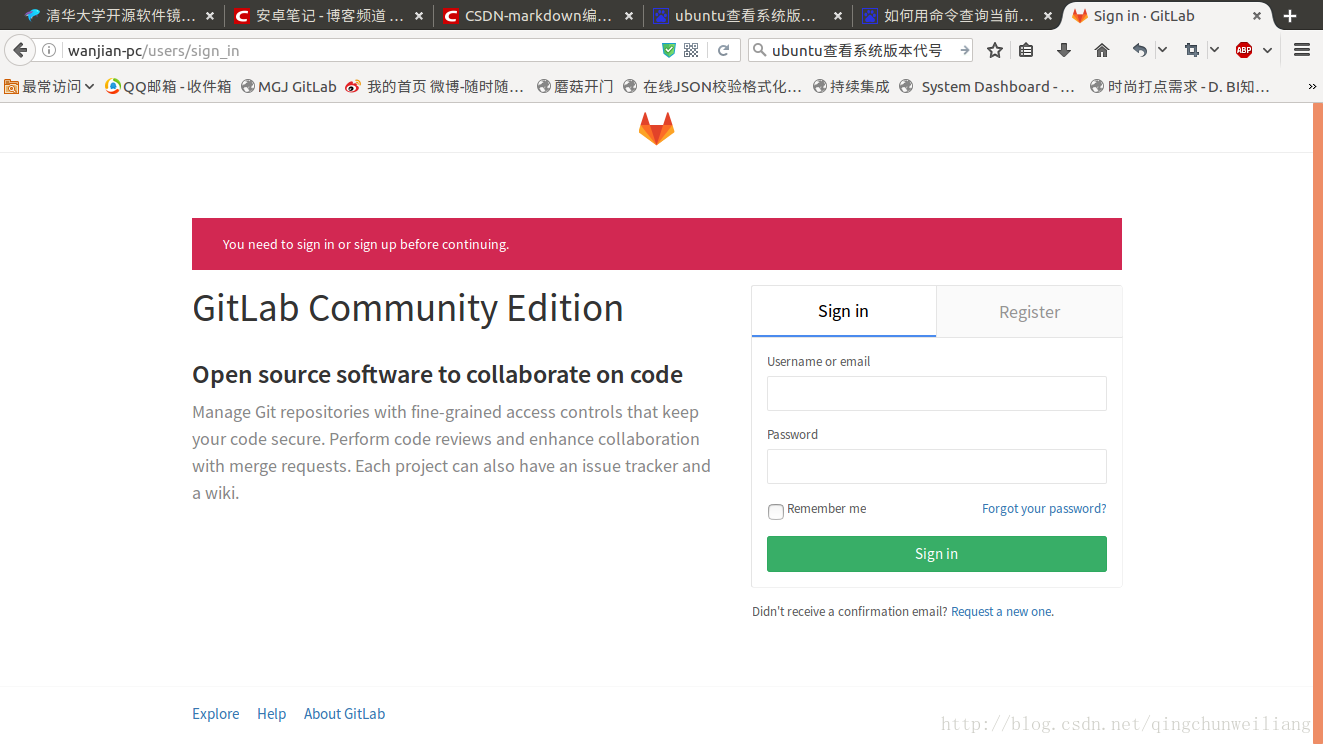Image resolution: width=1323 pixels, height=744 pixels.
Task: Click the undo arrow toolbar icon
Action: pyautogui.click(x=1140, y=50)
